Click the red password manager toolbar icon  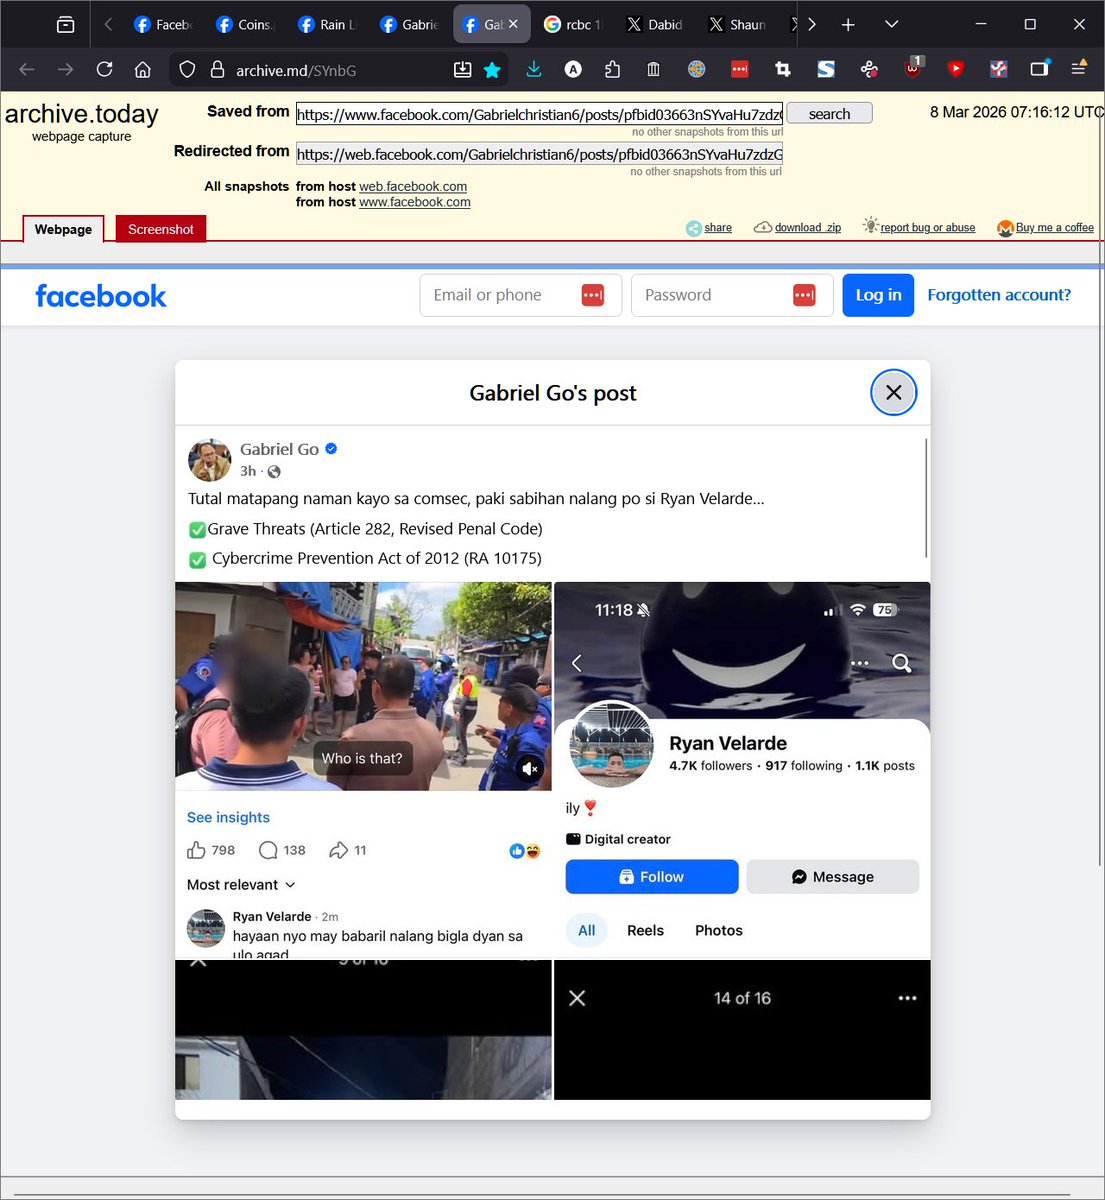click(x=740, y=69)
